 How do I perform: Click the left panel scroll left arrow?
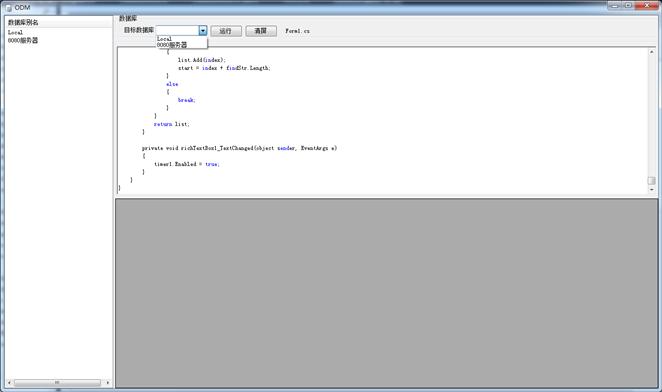point(9,383)
